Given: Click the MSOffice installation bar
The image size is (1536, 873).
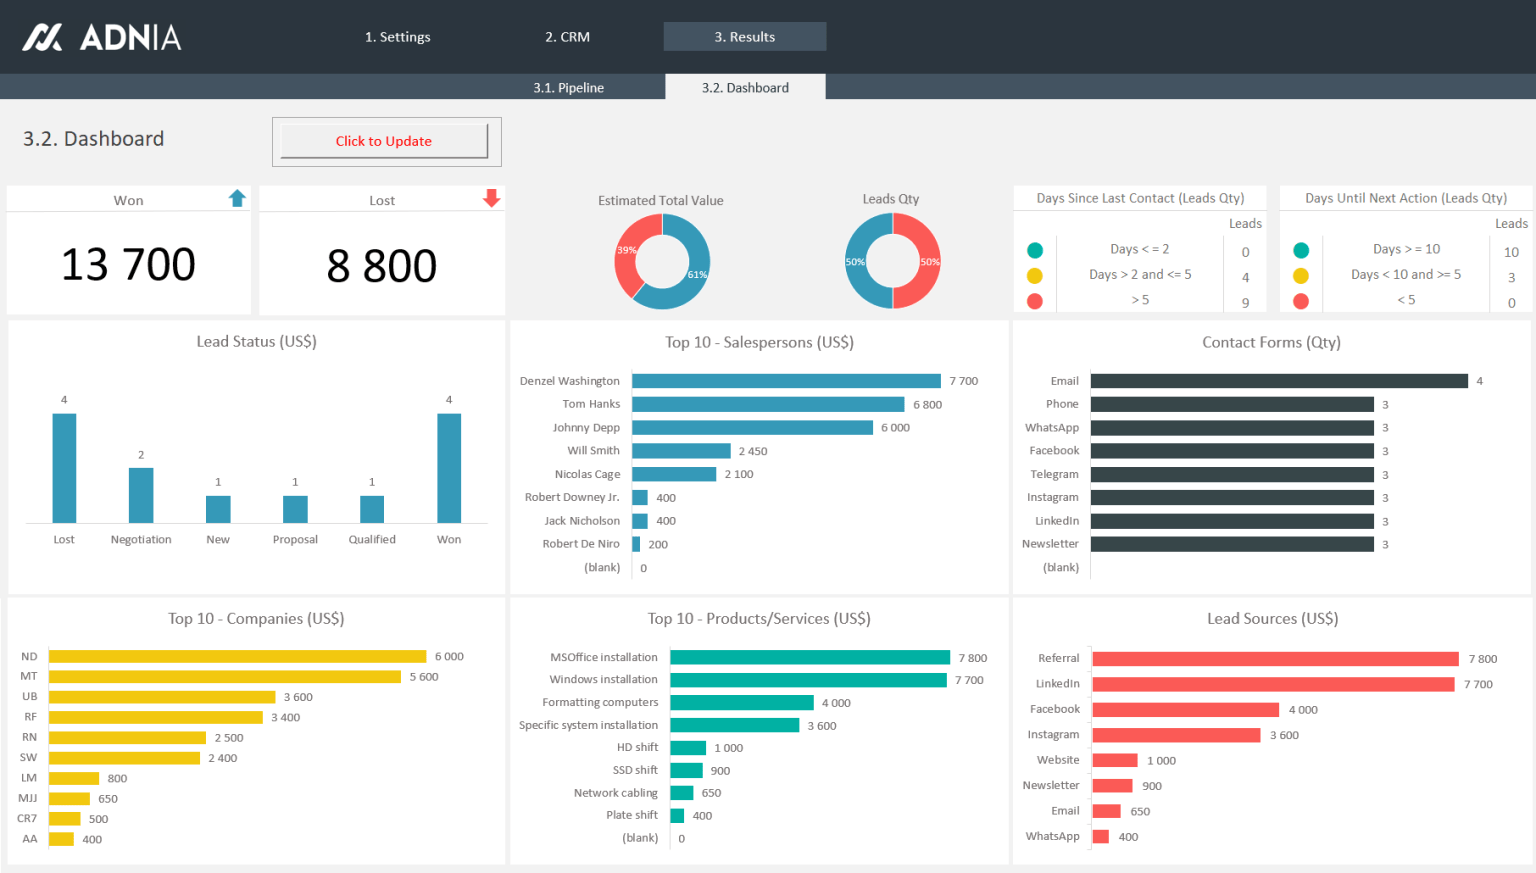Looking at the screenshot, I should point(810,657).
